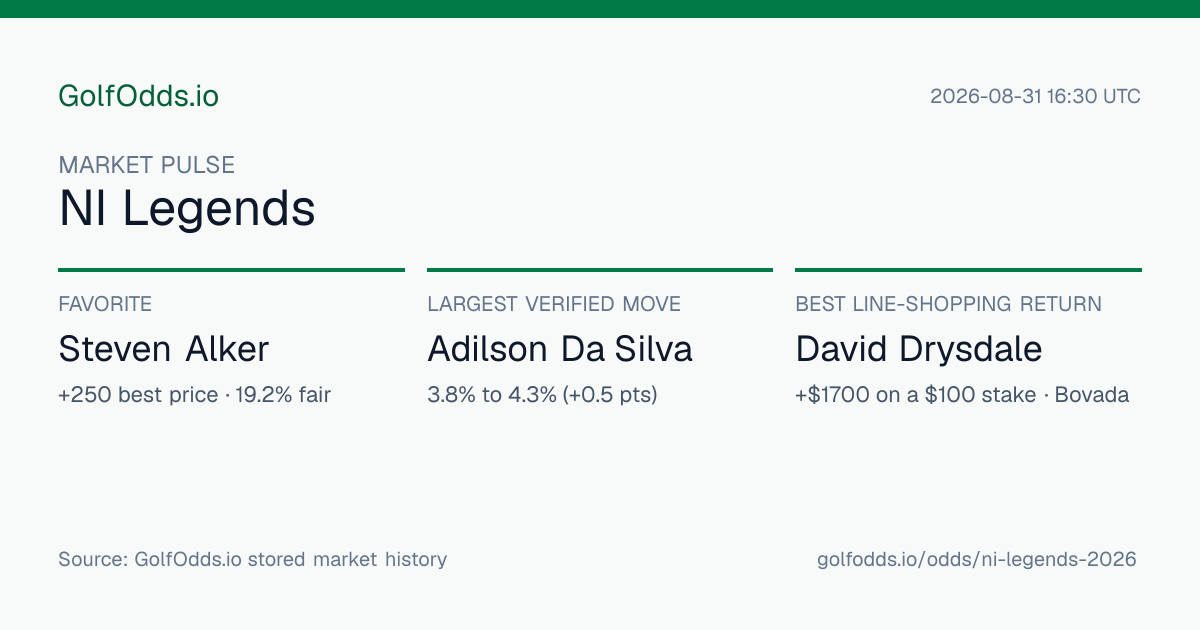
Task: Click the GolfOdds.io logo text
Action: click(x=138, y=96)
